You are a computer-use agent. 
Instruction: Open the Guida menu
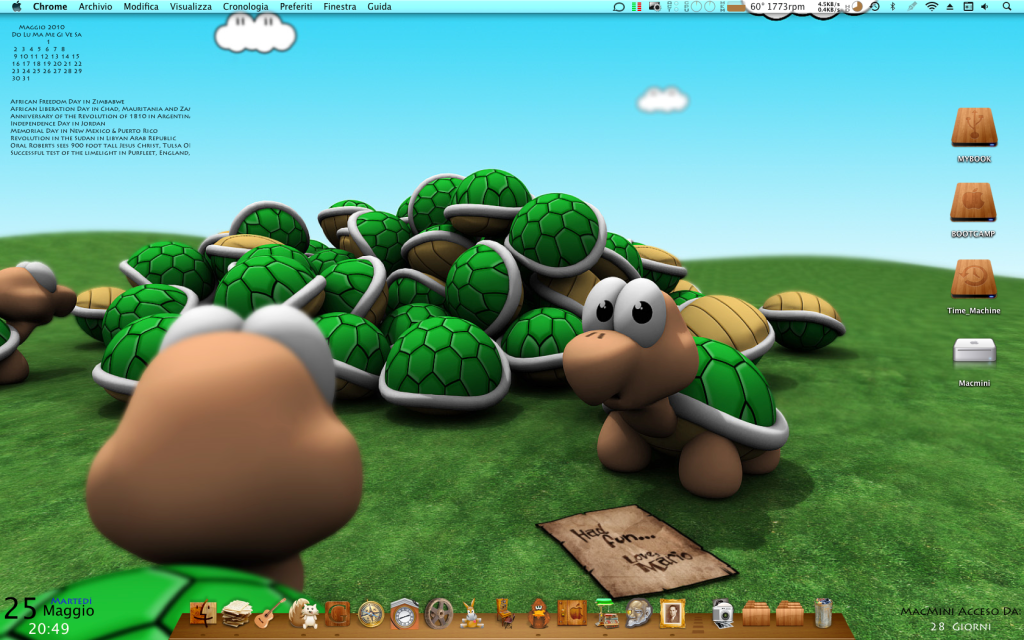pyautogui.click(x=379, y=7)
